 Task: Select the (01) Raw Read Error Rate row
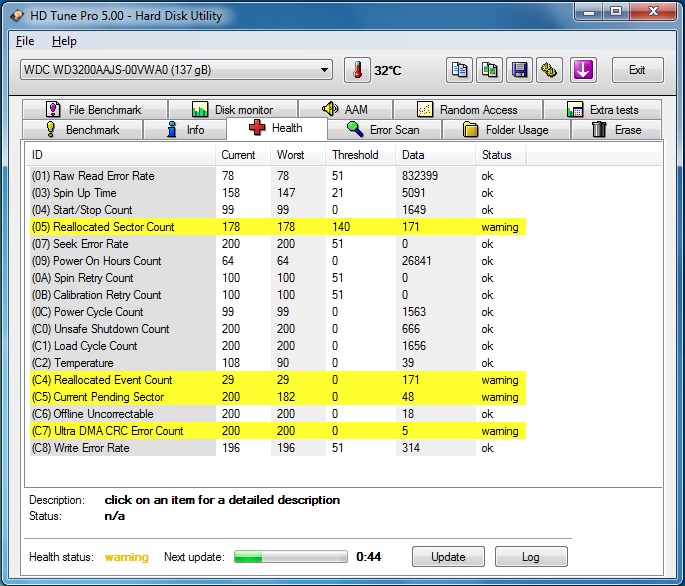(278, 176)
